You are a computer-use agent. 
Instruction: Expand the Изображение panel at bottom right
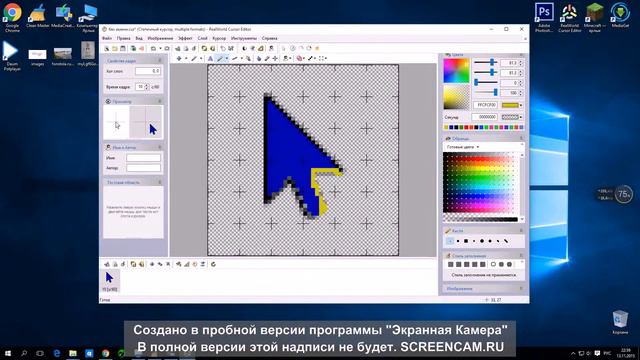coord(521,289)
